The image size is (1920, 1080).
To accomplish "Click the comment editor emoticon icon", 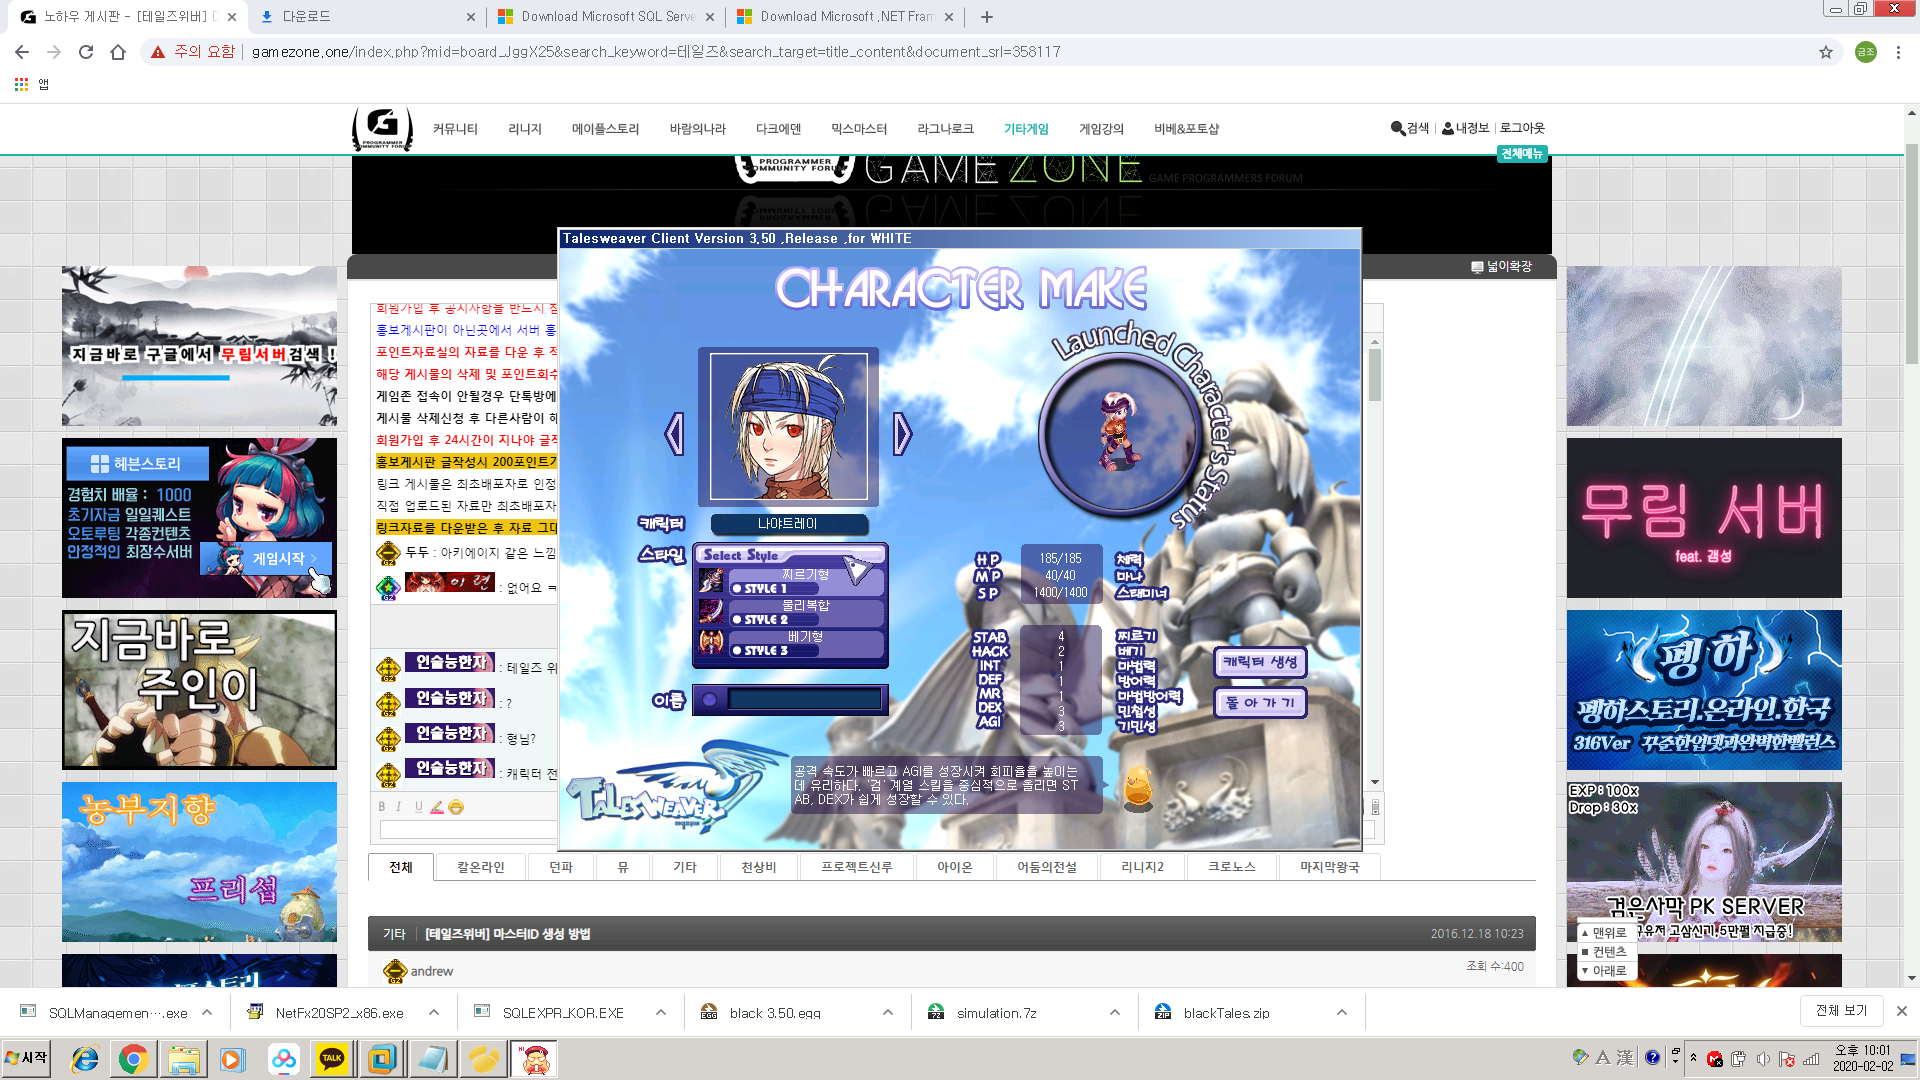I will click(x=456, y=807).
